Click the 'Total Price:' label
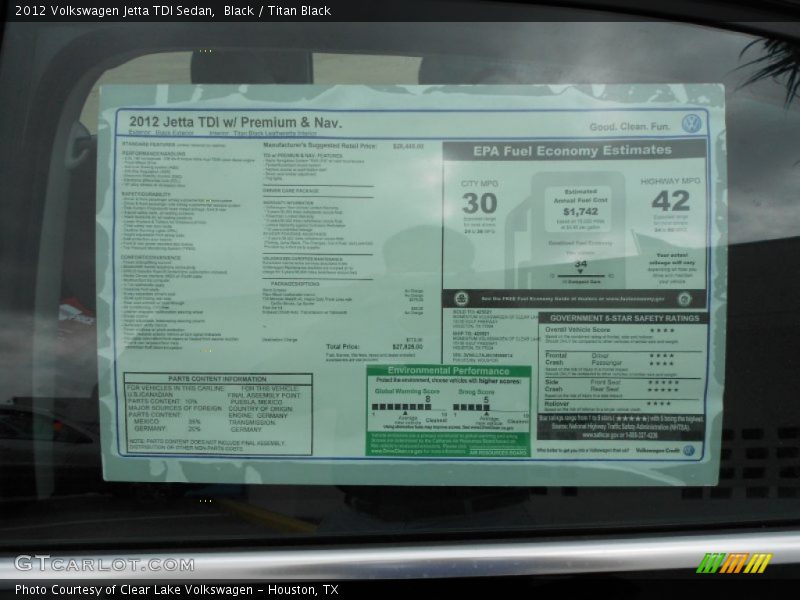This screenshot has width=800, height=600. [342, 347]
